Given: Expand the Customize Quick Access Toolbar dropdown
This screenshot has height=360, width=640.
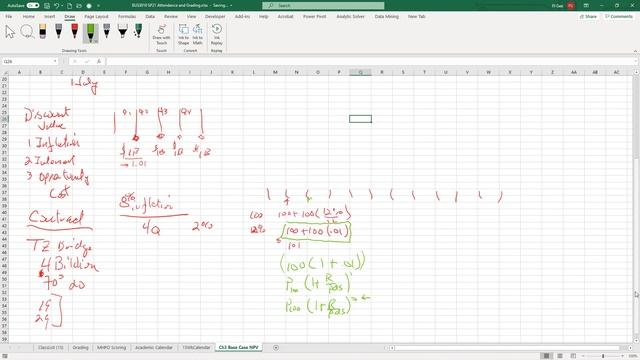Looking at the screenshot, I should coord(98,6).
